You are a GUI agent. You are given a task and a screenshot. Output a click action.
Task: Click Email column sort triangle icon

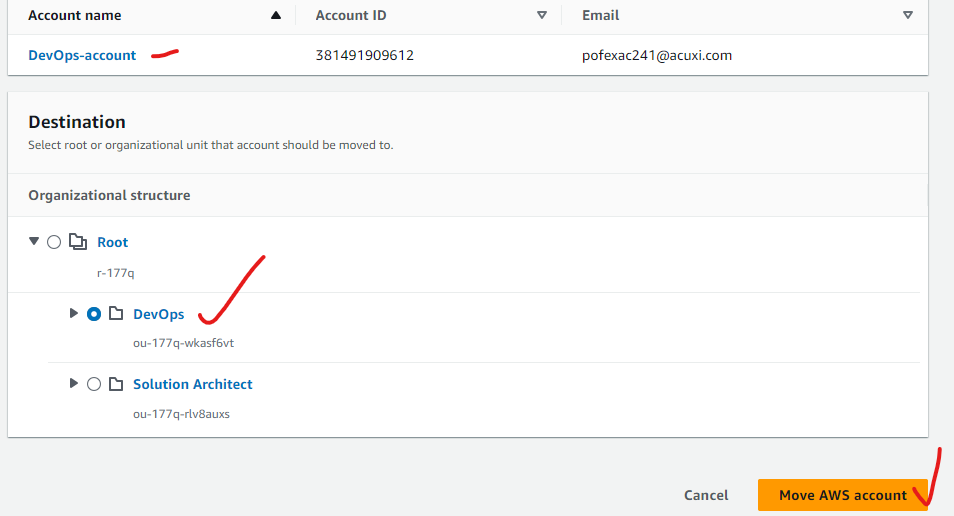click(x=907, y=16)
